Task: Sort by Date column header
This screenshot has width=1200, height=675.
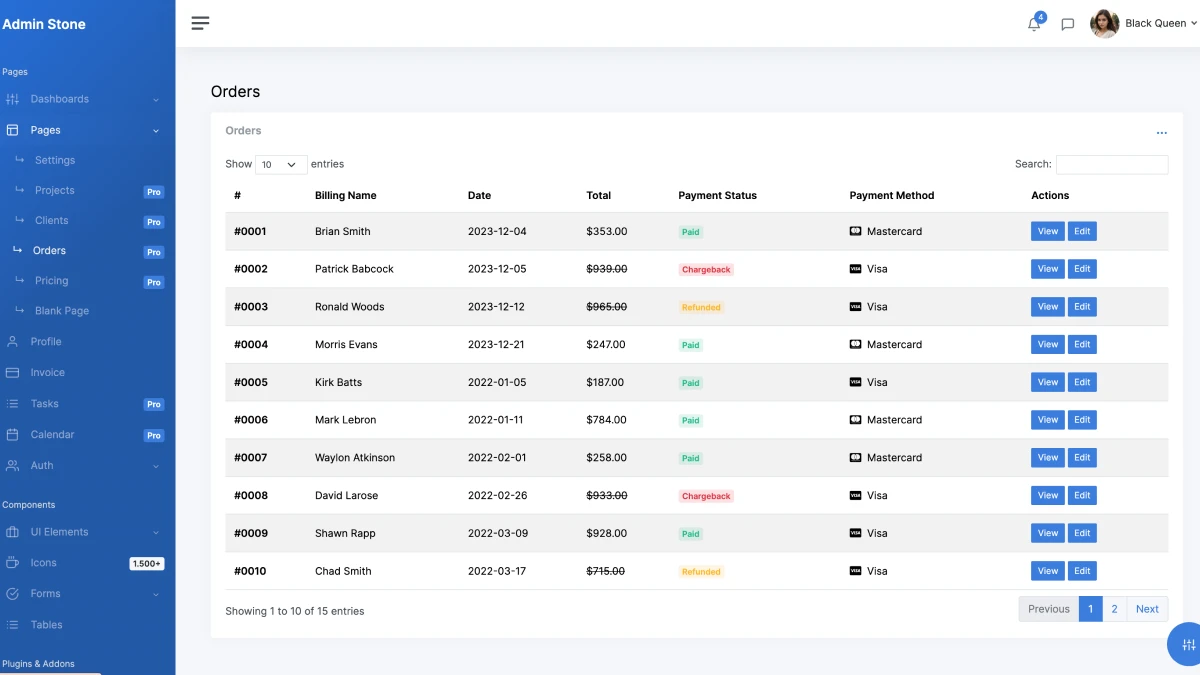Action: tap(479, 196)
